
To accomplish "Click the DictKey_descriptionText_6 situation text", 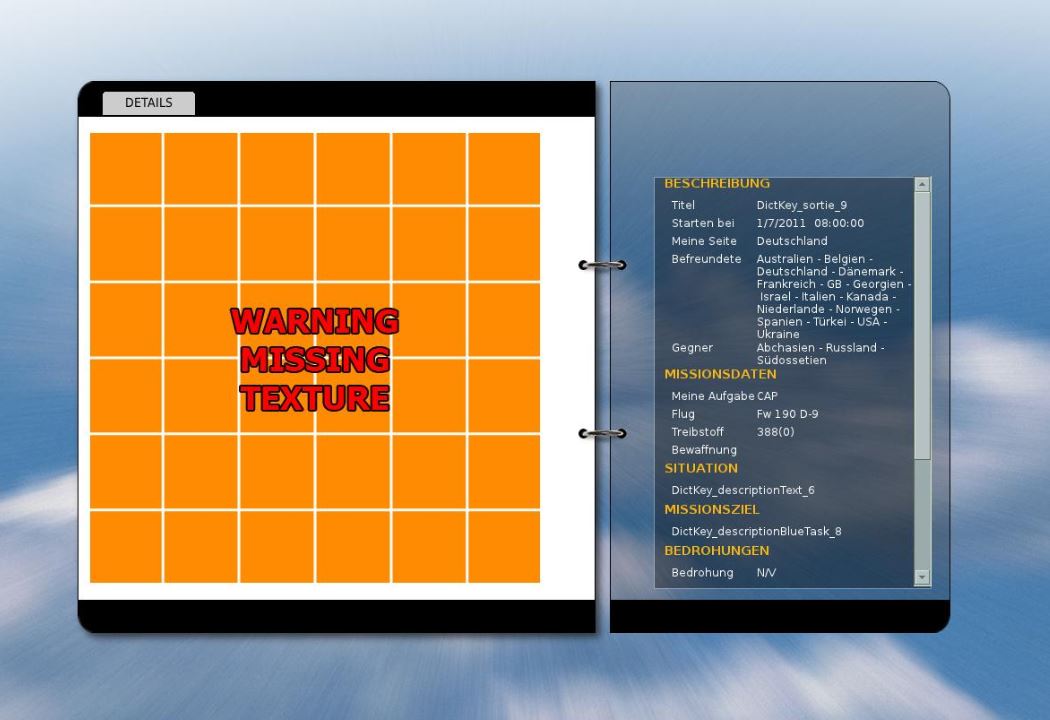I will tap(743, 490).
